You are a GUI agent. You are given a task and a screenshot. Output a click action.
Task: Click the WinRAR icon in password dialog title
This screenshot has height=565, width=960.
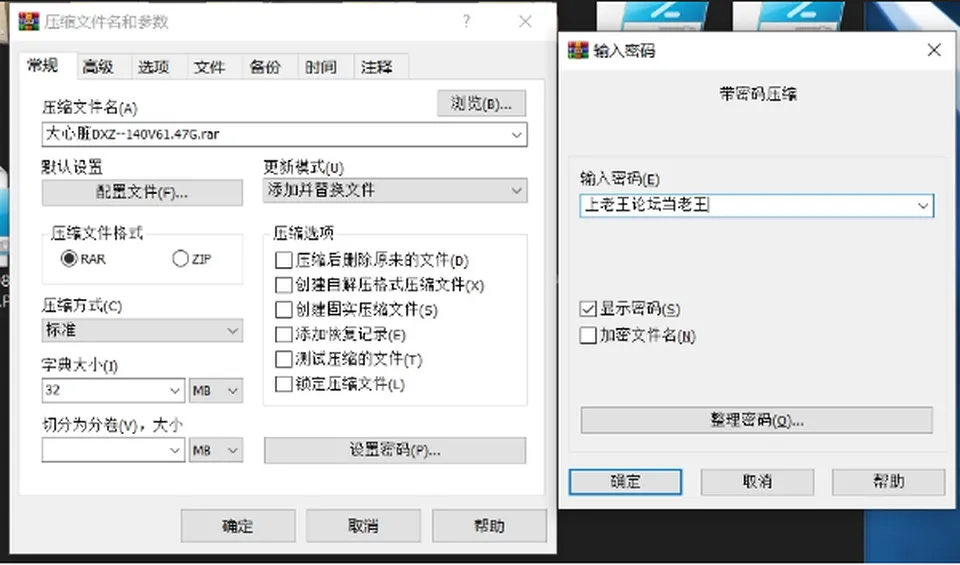578,50
